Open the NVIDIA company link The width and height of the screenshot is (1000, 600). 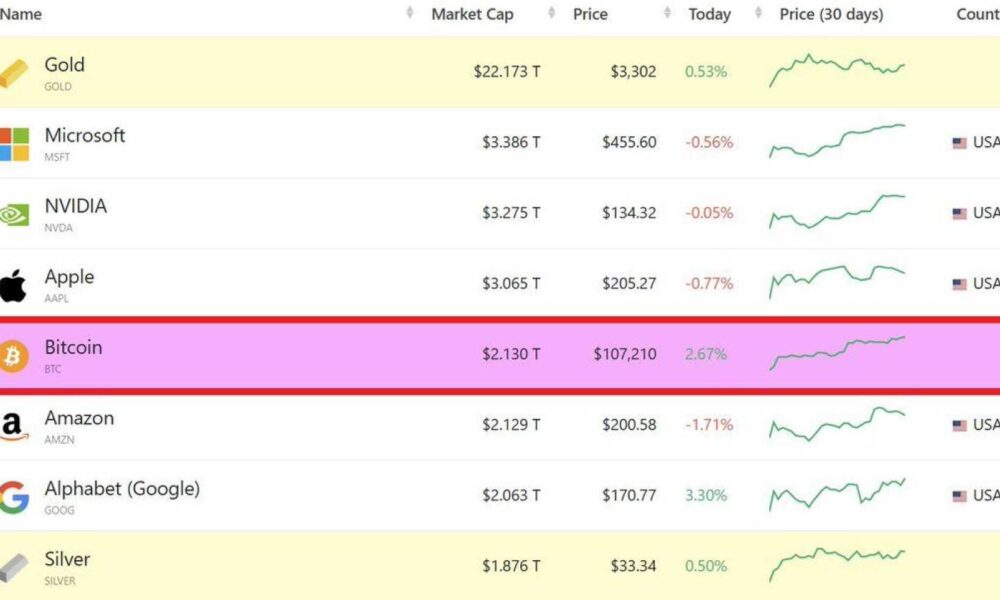pos(76,206)
